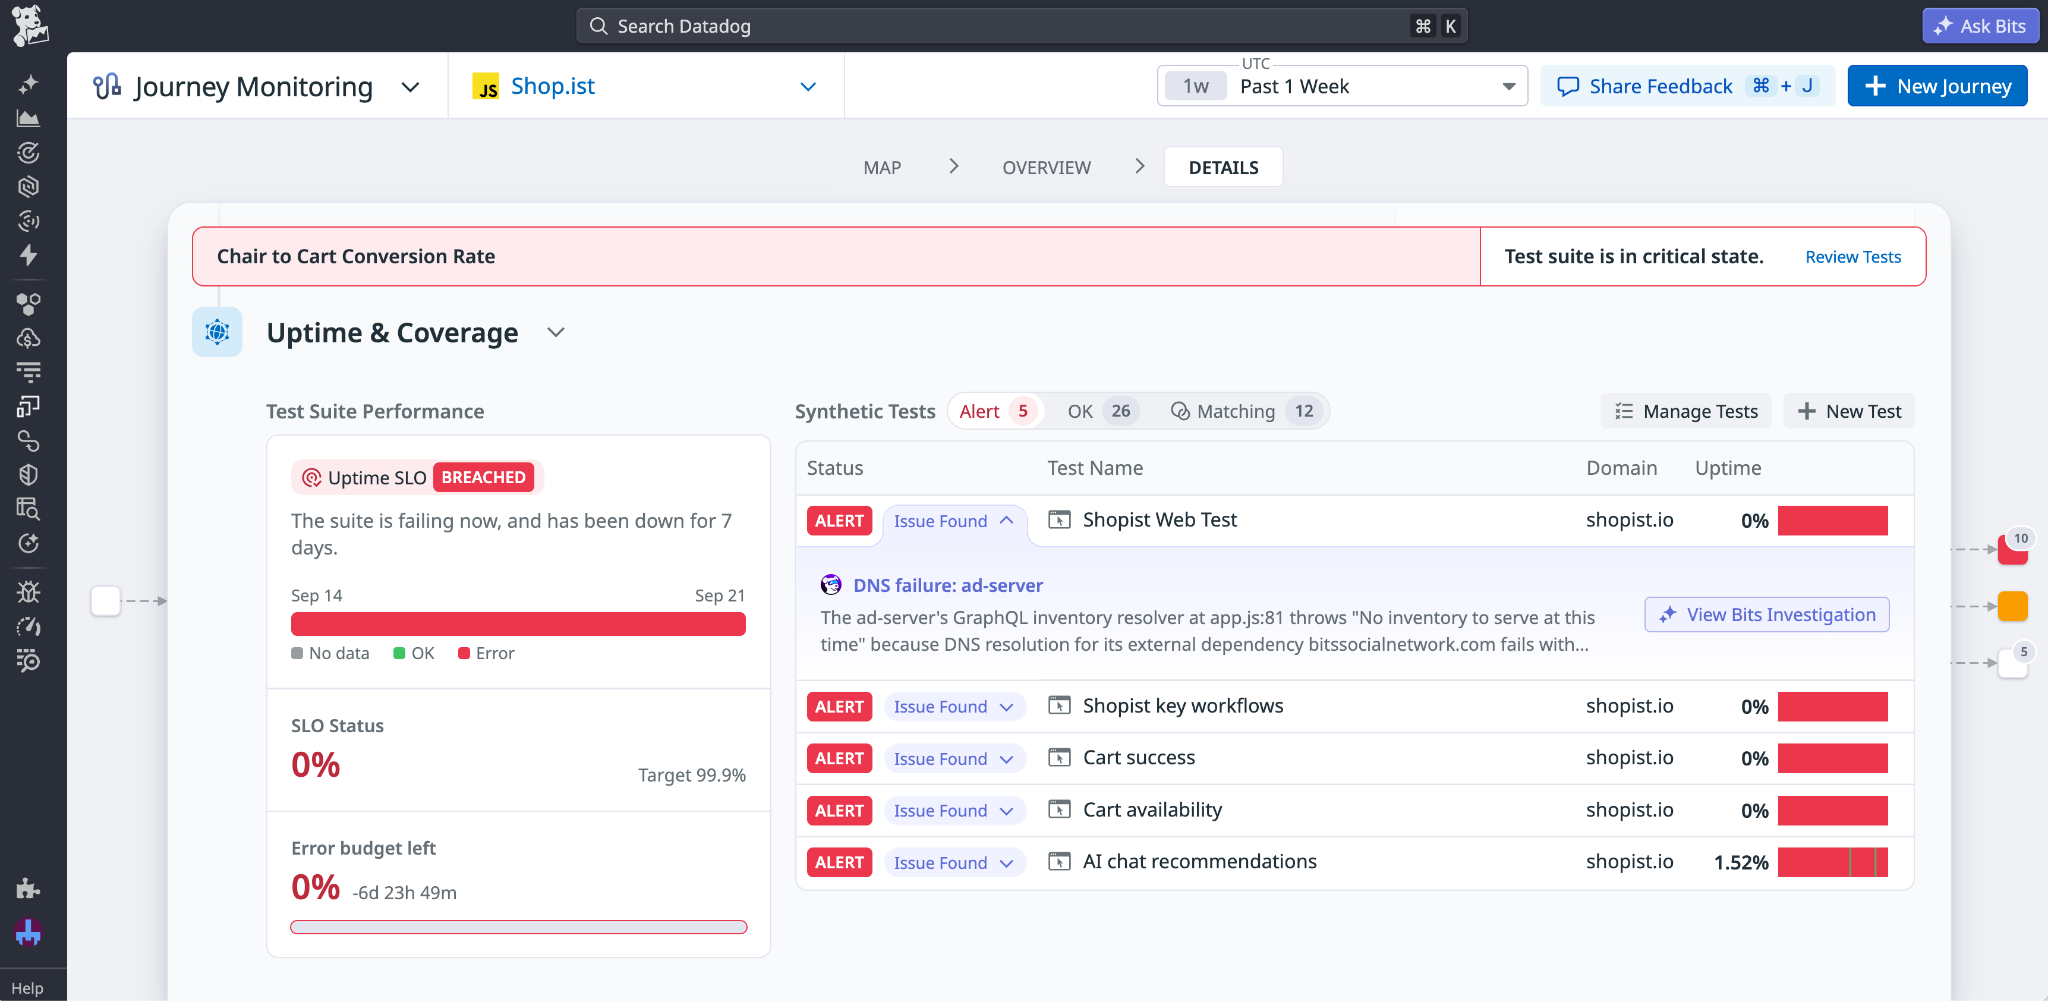2048x1001 pixels.
Task: Click View Bits Investigation button
Action: [1767, 615]
